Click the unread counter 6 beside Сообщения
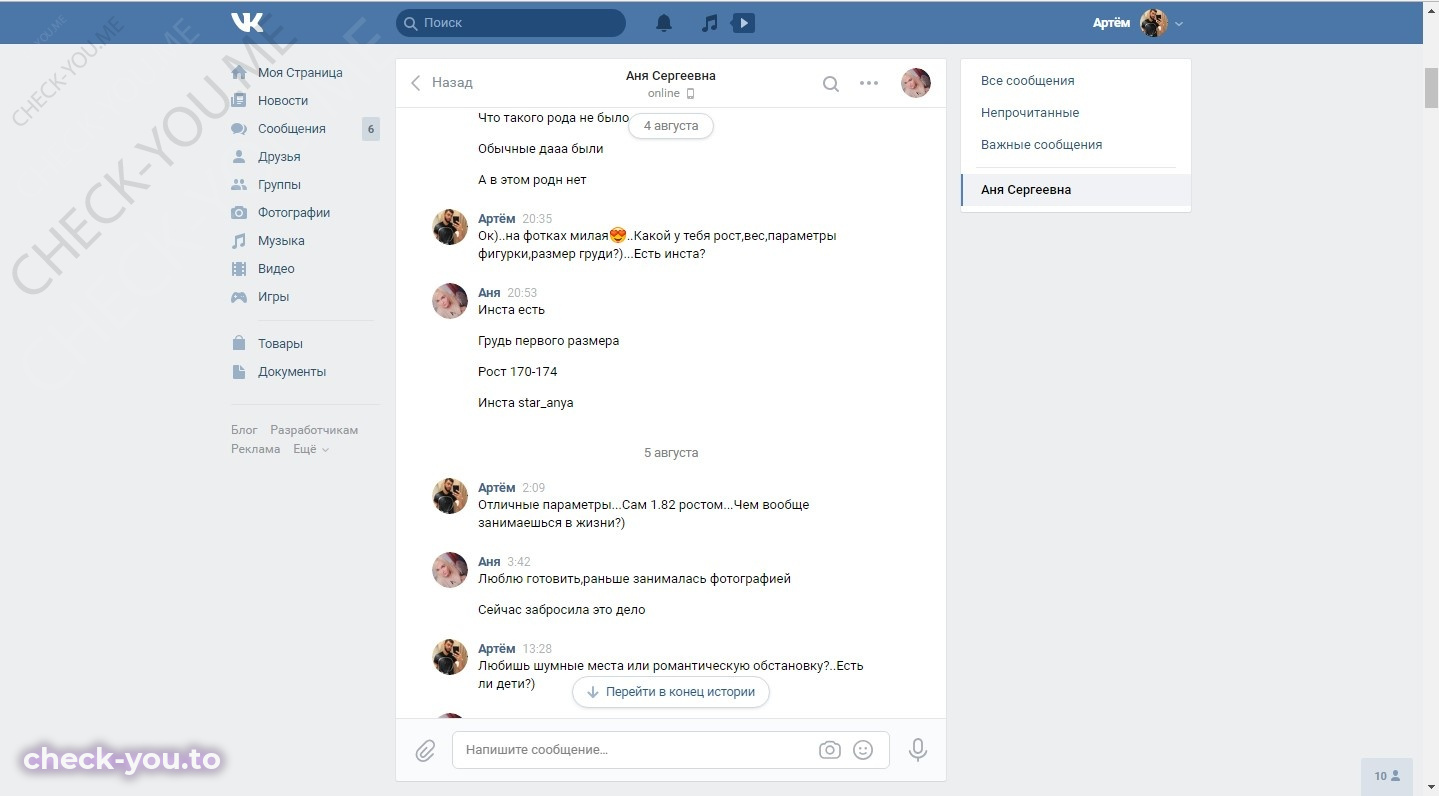Viewport: 1439px width, 796px height. (x=371, y=129)
